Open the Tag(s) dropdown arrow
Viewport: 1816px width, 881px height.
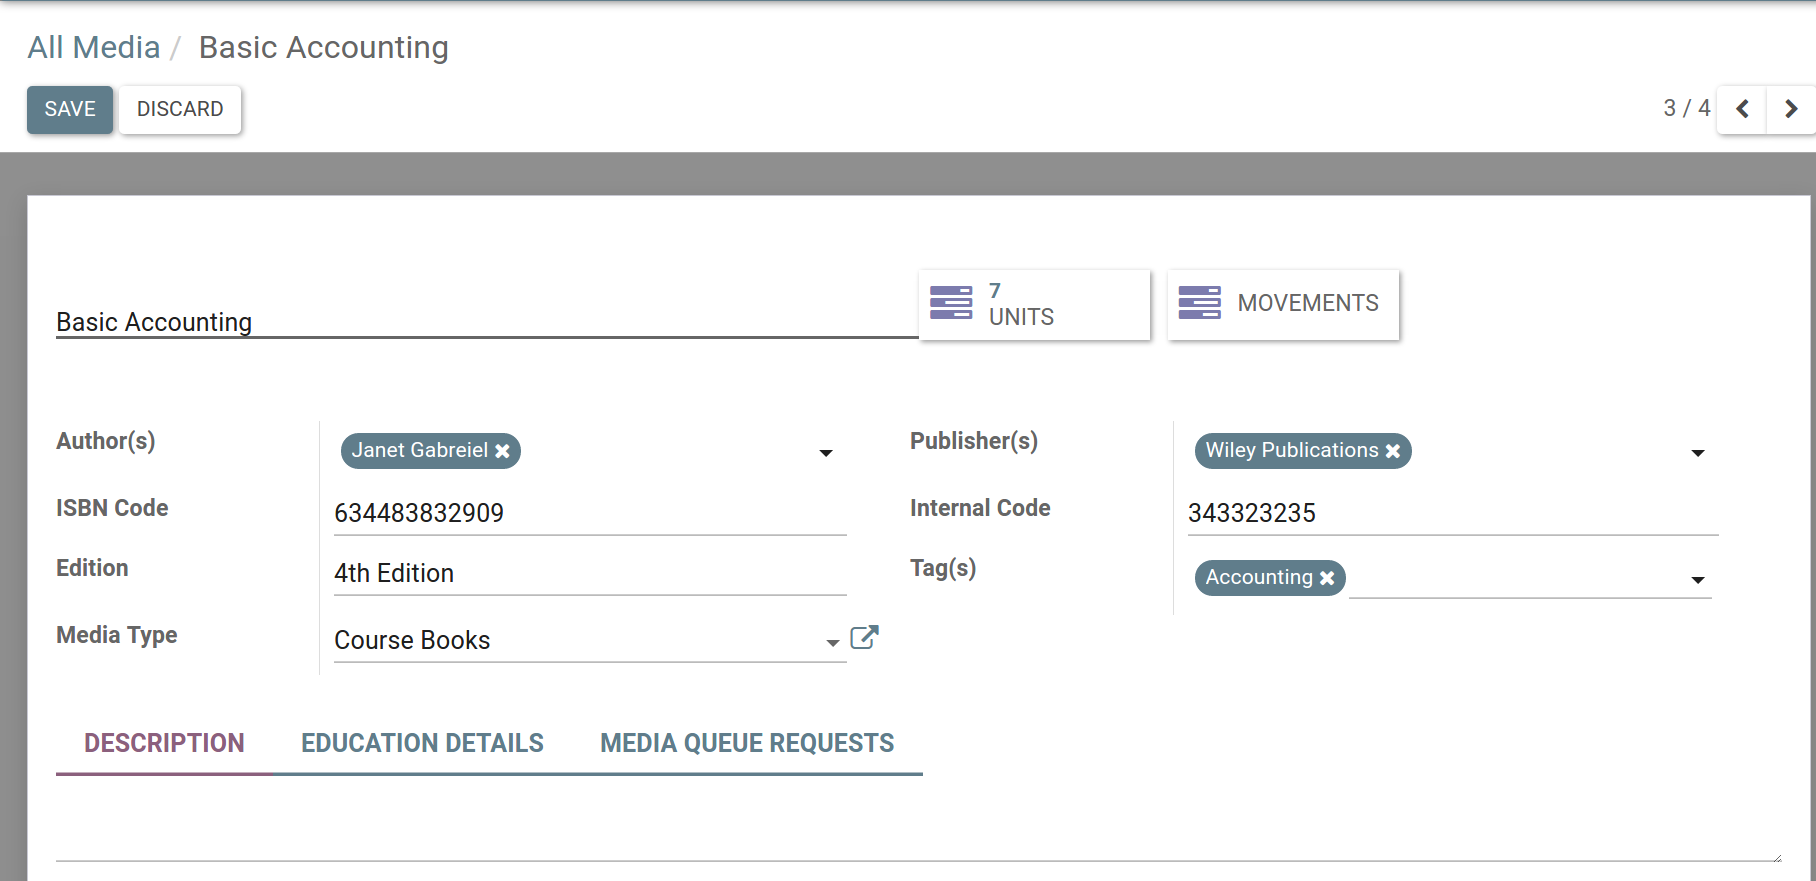click(x=1697, y=580)
